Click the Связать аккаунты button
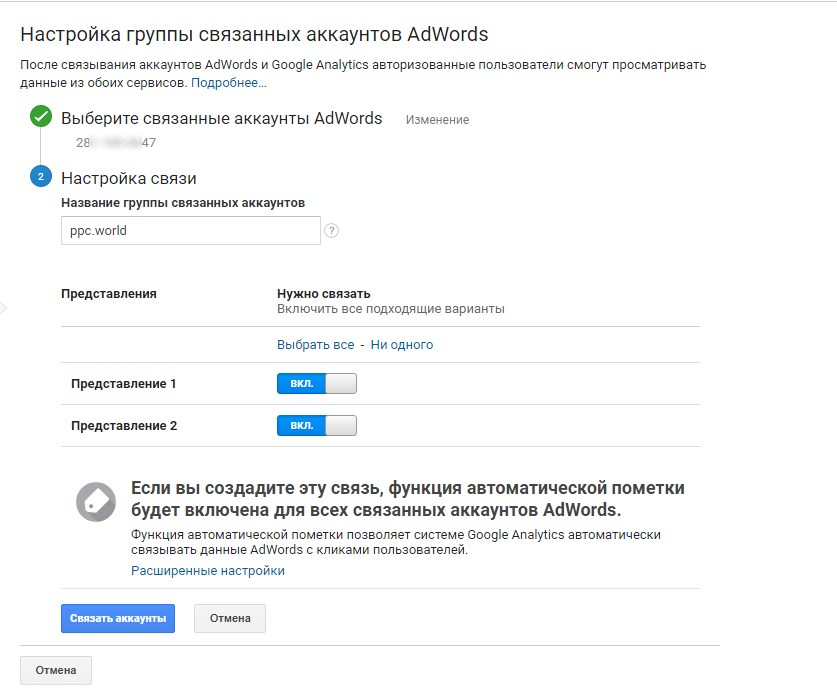 pos(118,619)
